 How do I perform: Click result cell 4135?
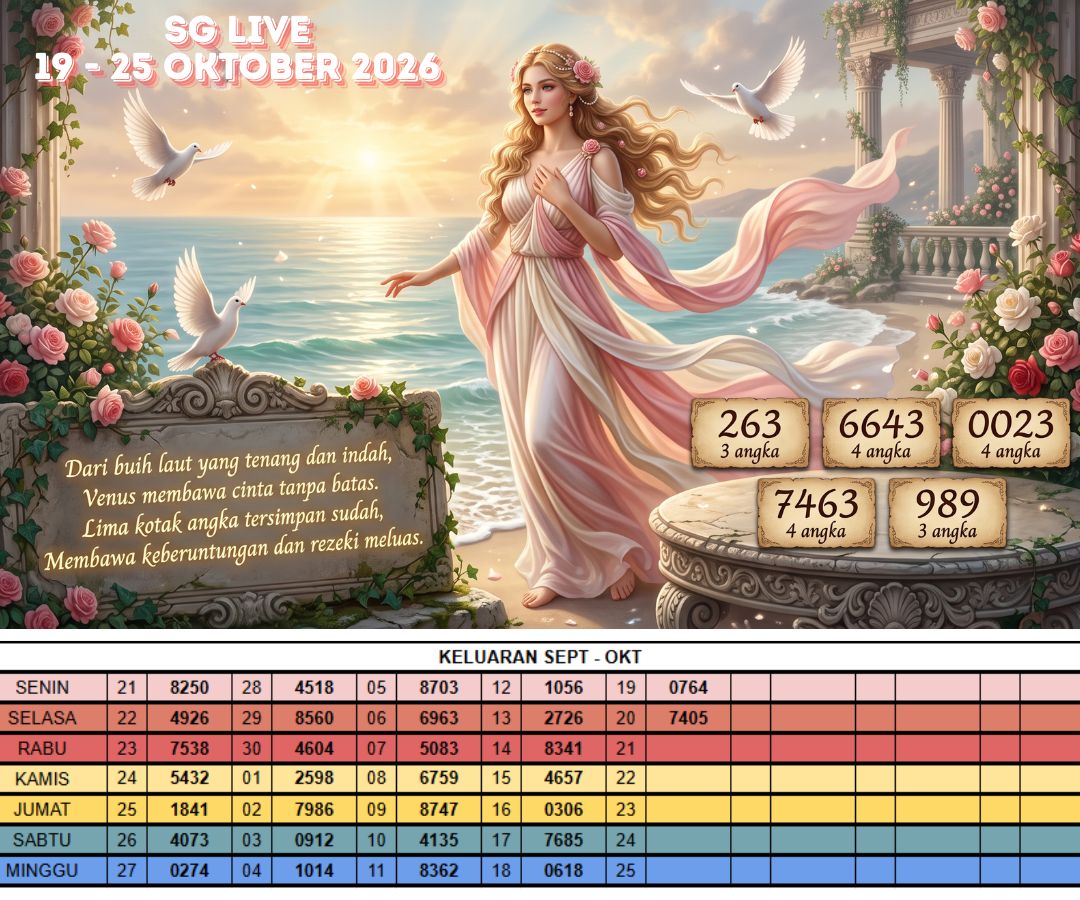tap(439, 840)
